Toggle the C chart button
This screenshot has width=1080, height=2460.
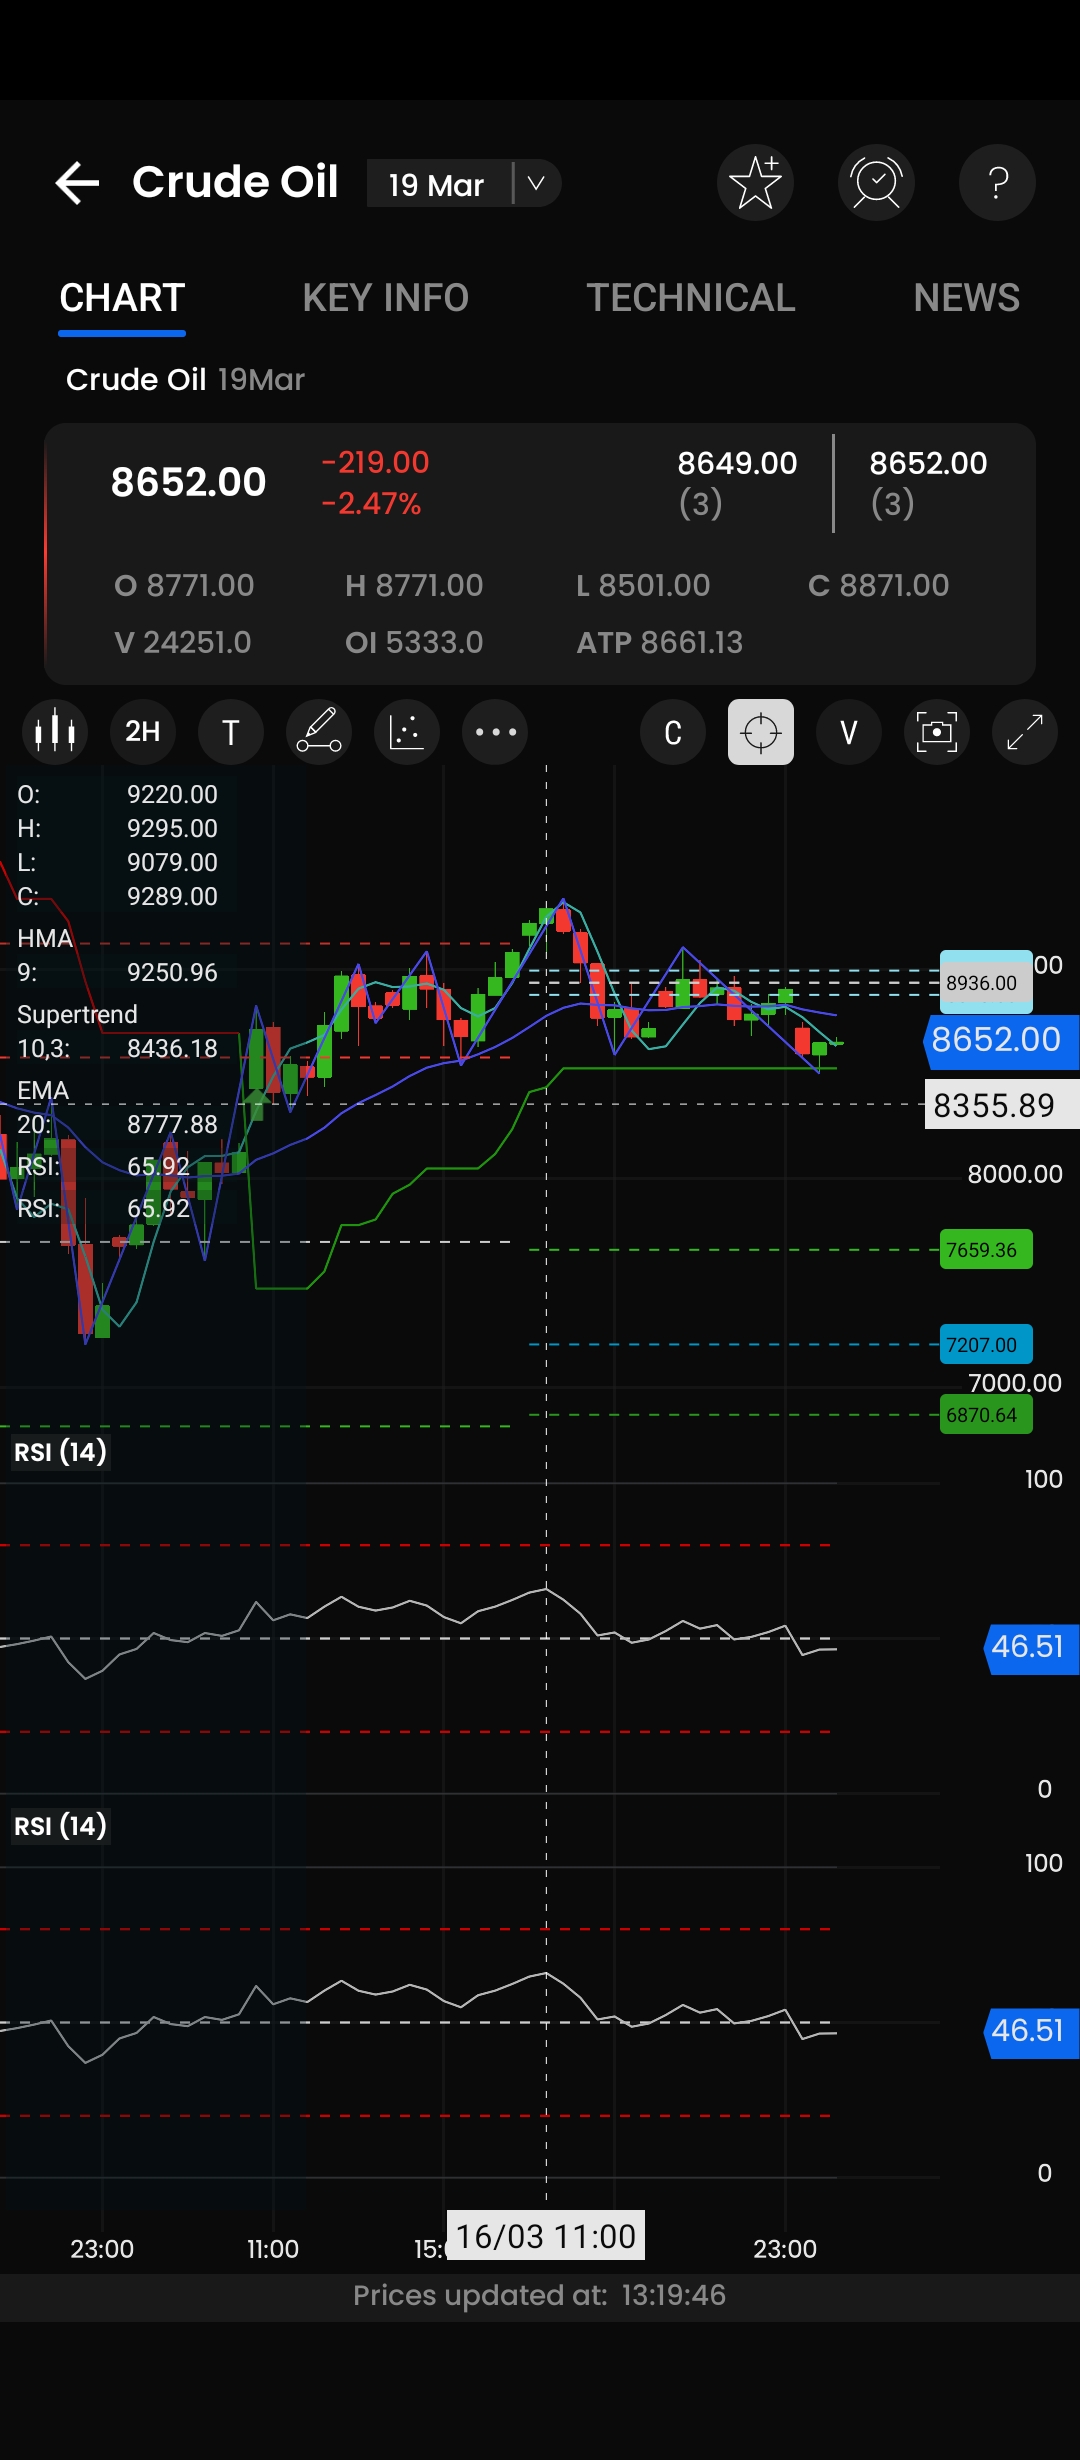click(673, 732)
